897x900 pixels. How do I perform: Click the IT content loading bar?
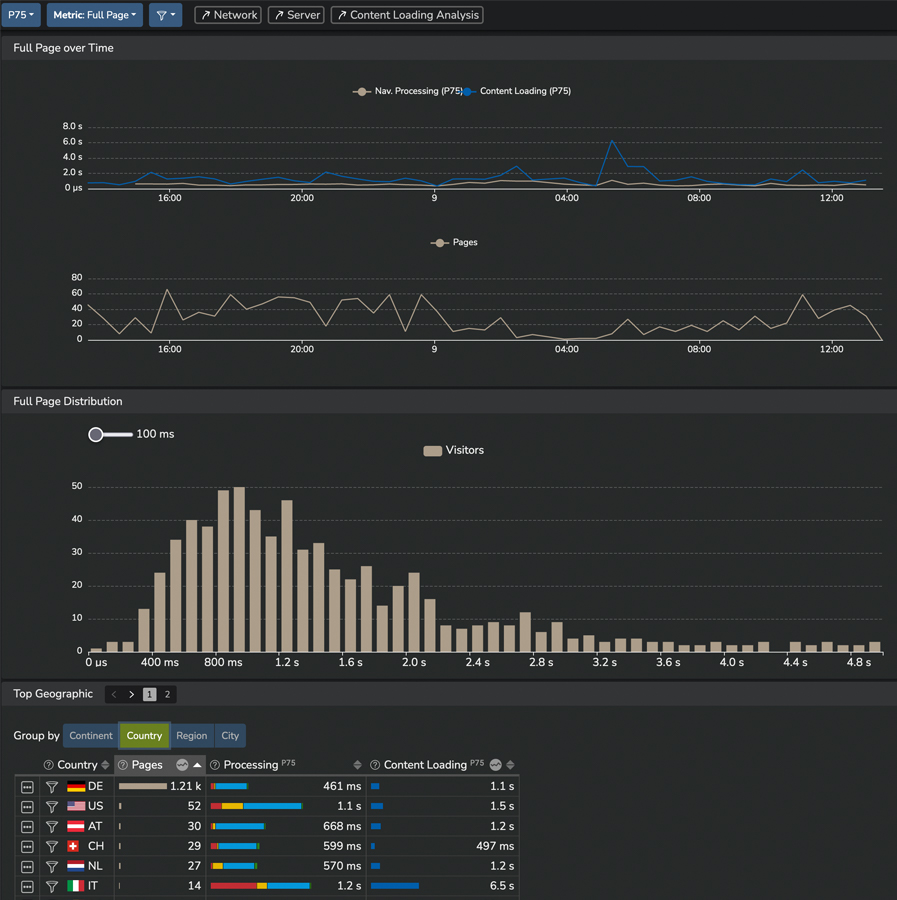pos(395,886)
